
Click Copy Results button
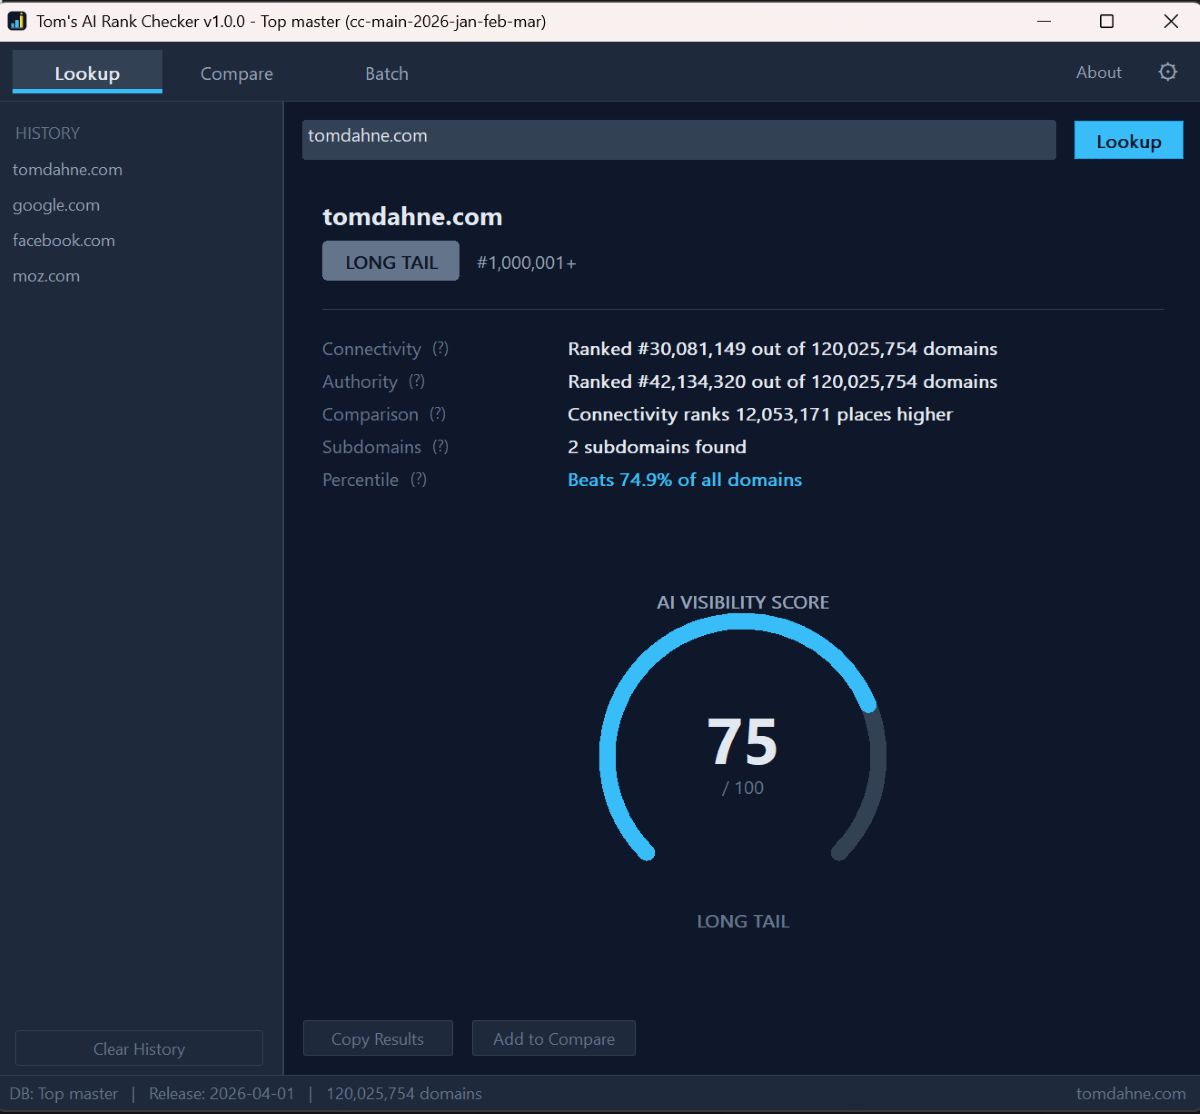point(377,1039)
